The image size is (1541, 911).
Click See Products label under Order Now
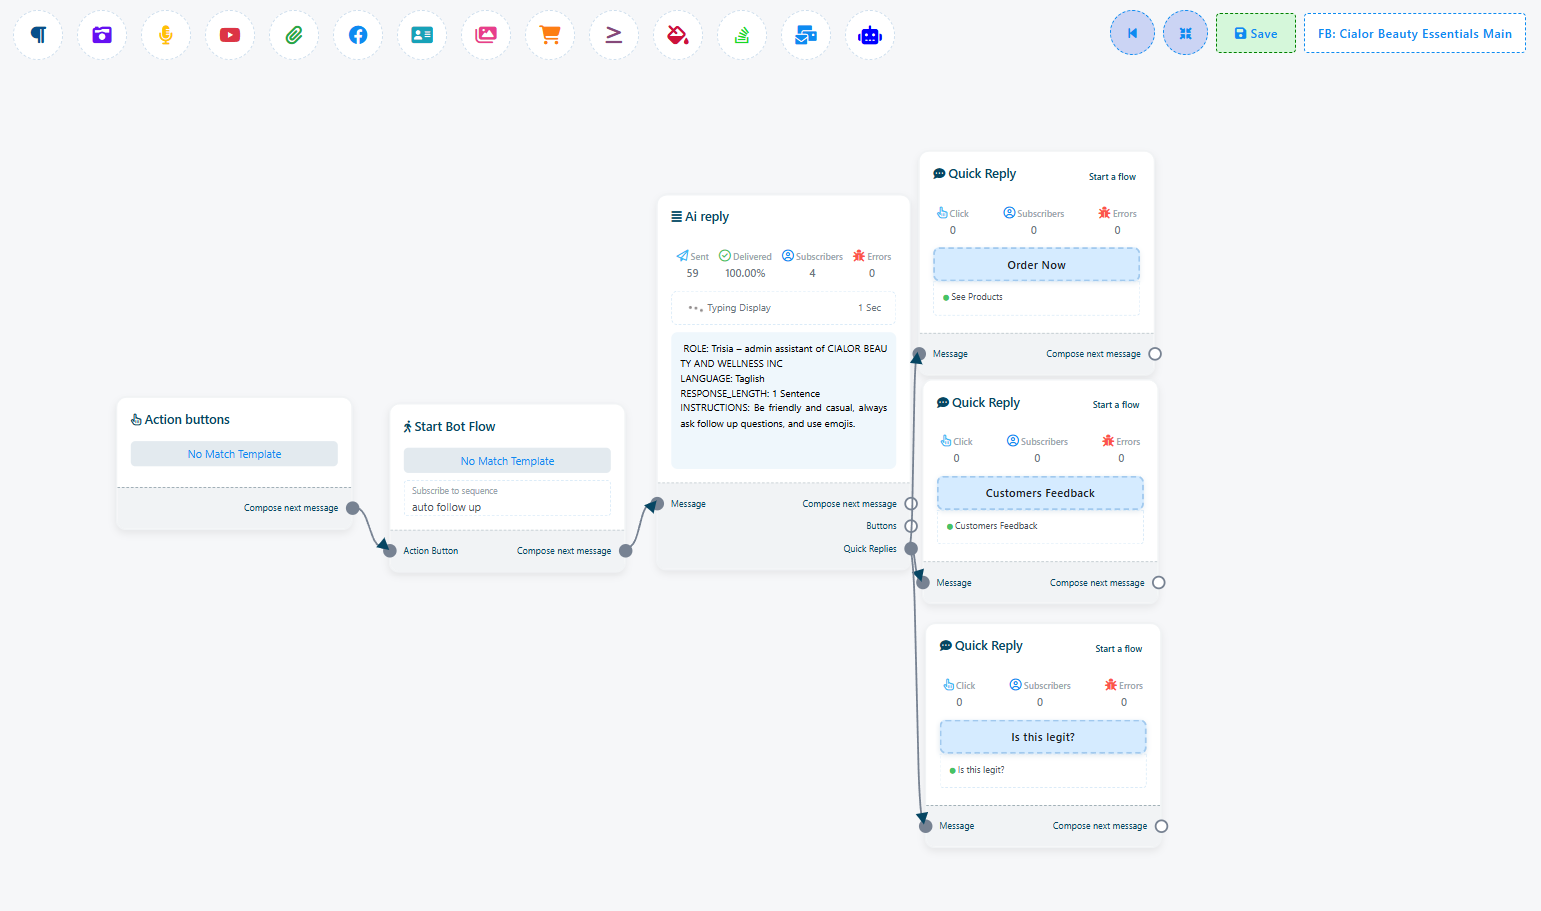[976, 297]
